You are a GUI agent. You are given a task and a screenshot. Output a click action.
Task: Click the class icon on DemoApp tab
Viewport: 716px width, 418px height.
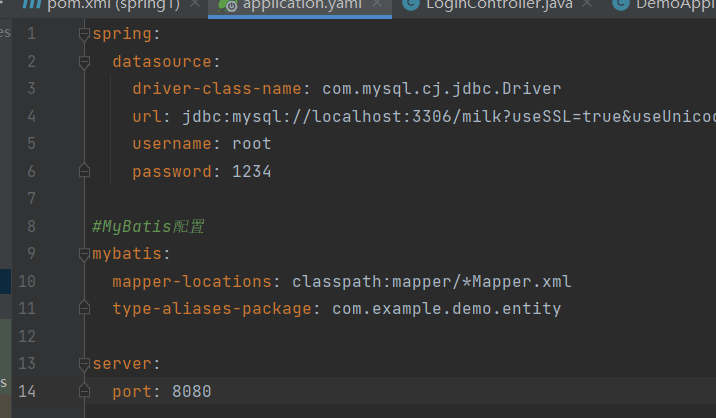click(x=621, y=5)
